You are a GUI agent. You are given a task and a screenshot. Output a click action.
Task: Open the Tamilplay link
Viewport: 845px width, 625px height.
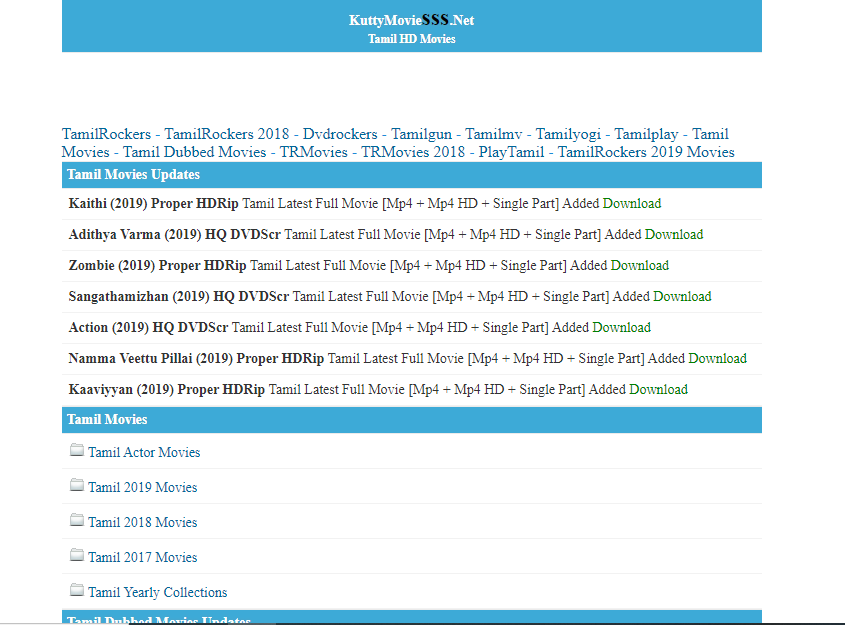[x=646, y=134]
